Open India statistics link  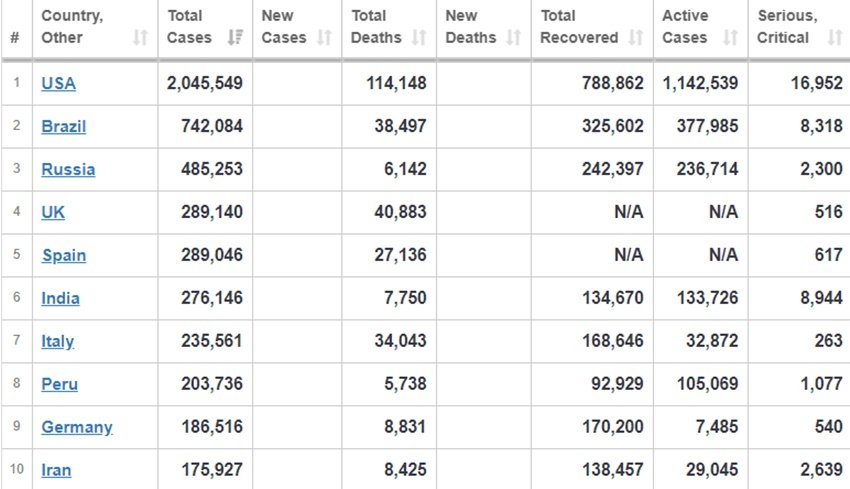(x=60, y=298)
